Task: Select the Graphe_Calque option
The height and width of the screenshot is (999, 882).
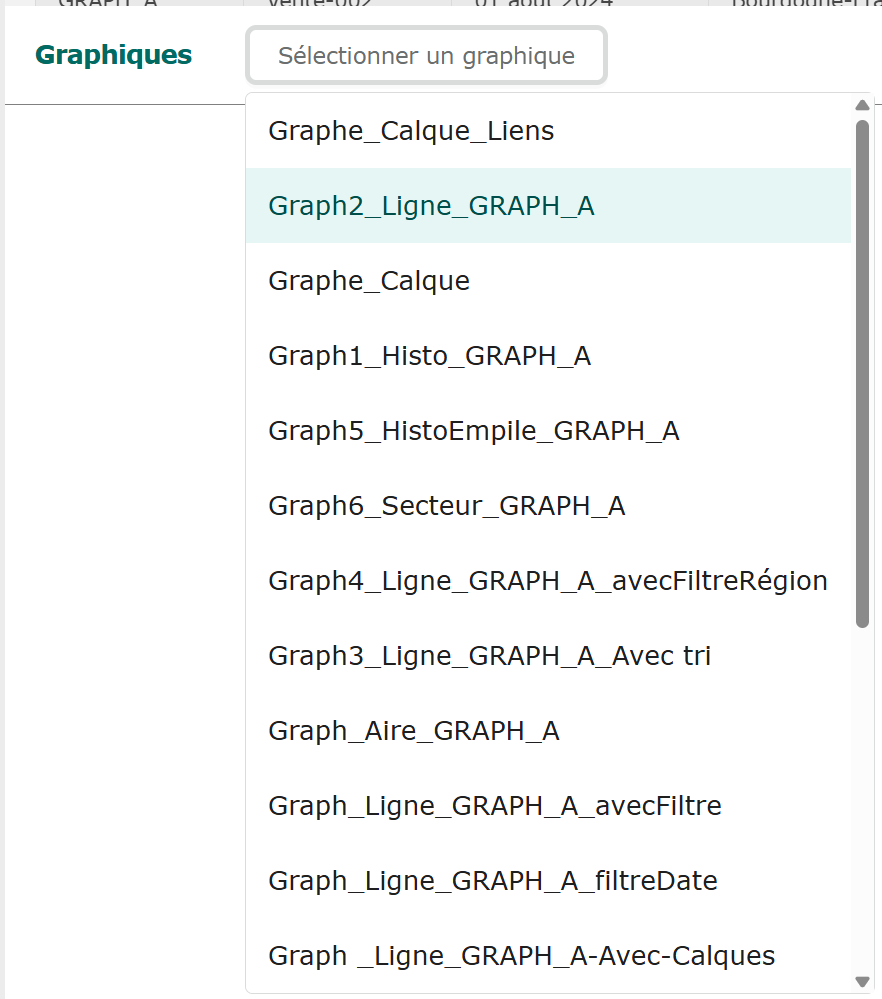Action: 369,281
